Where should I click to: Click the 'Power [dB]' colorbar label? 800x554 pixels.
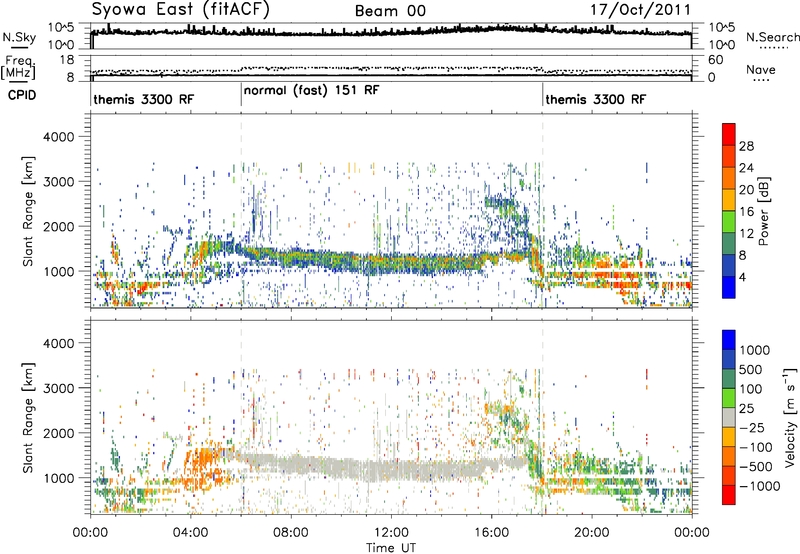(x=763, y=211)
